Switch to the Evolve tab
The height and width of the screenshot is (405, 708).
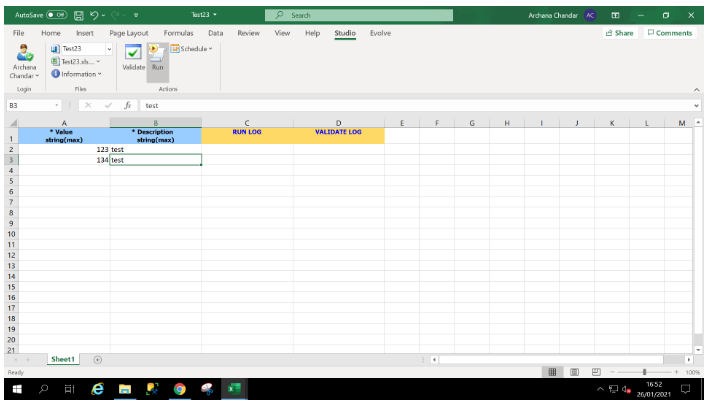(x=380, y=33)
